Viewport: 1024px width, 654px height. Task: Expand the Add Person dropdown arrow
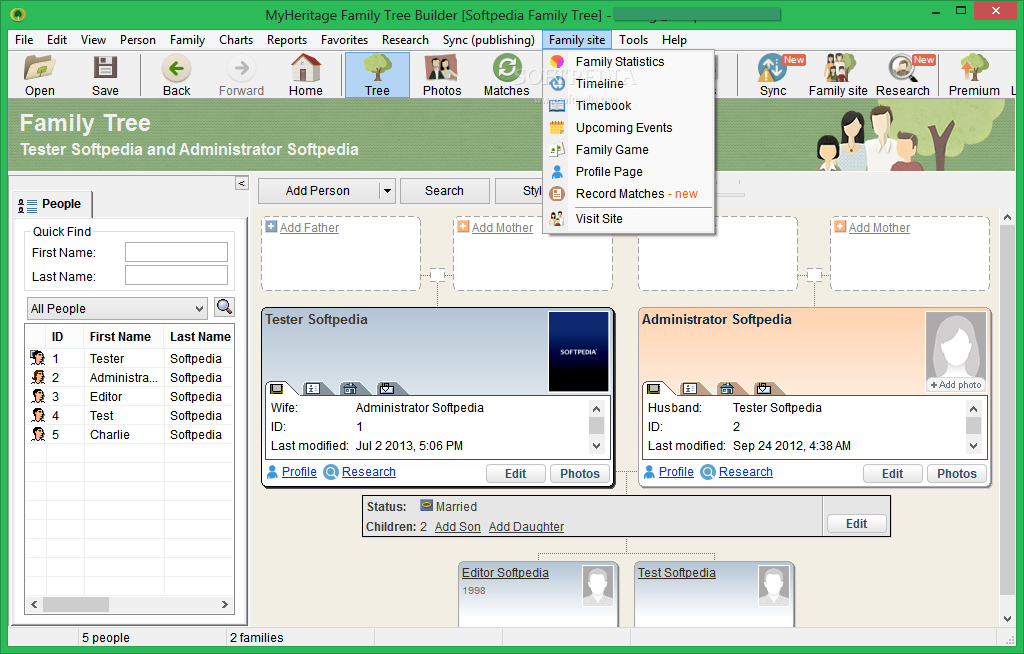tap(387, 191)
